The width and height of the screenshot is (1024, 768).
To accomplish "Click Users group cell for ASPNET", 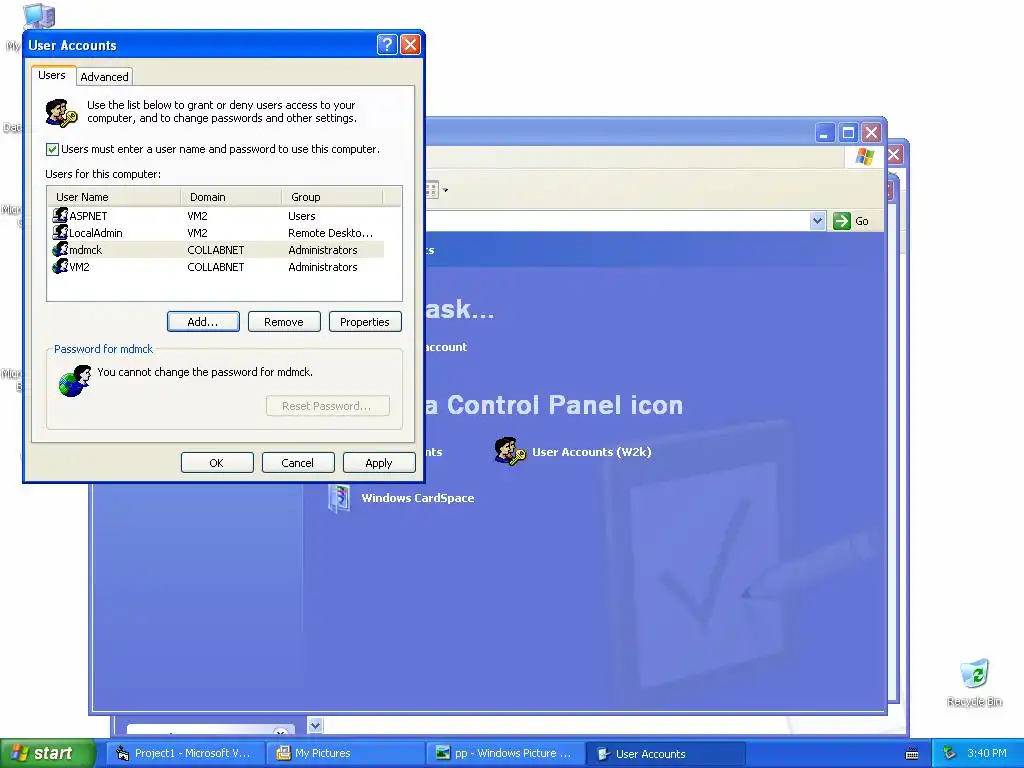I will (302, 216).
